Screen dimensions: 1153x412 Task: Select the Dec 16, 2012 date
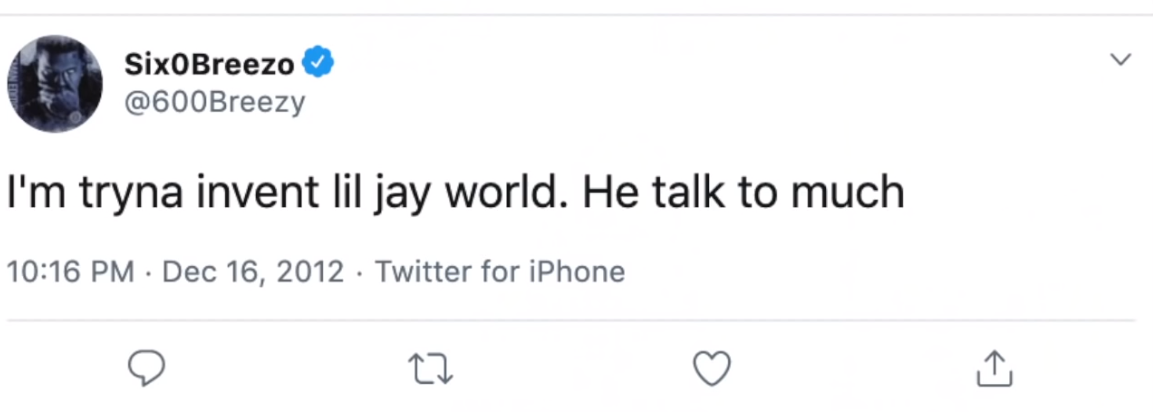coord(252,272)
